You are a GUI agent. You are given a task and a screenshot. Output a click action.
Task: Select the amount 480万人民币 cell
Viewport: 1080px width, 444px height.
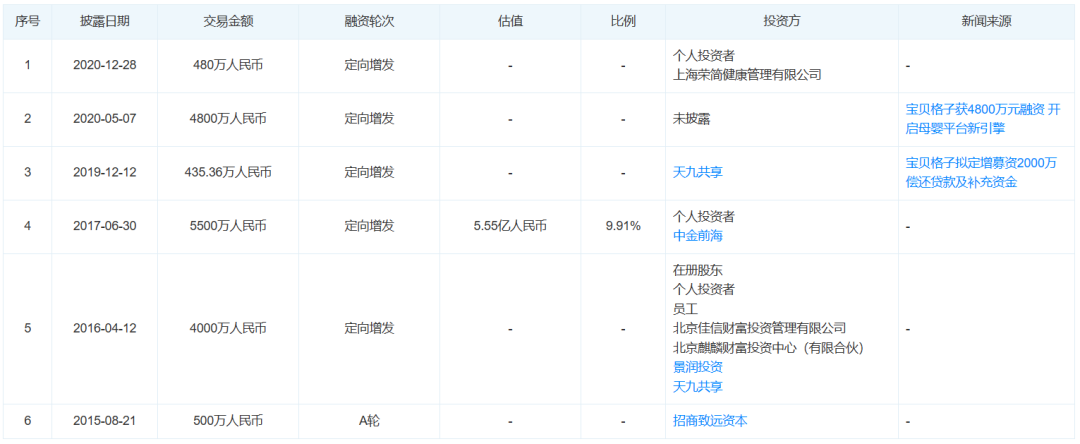[x=229, y=65]
